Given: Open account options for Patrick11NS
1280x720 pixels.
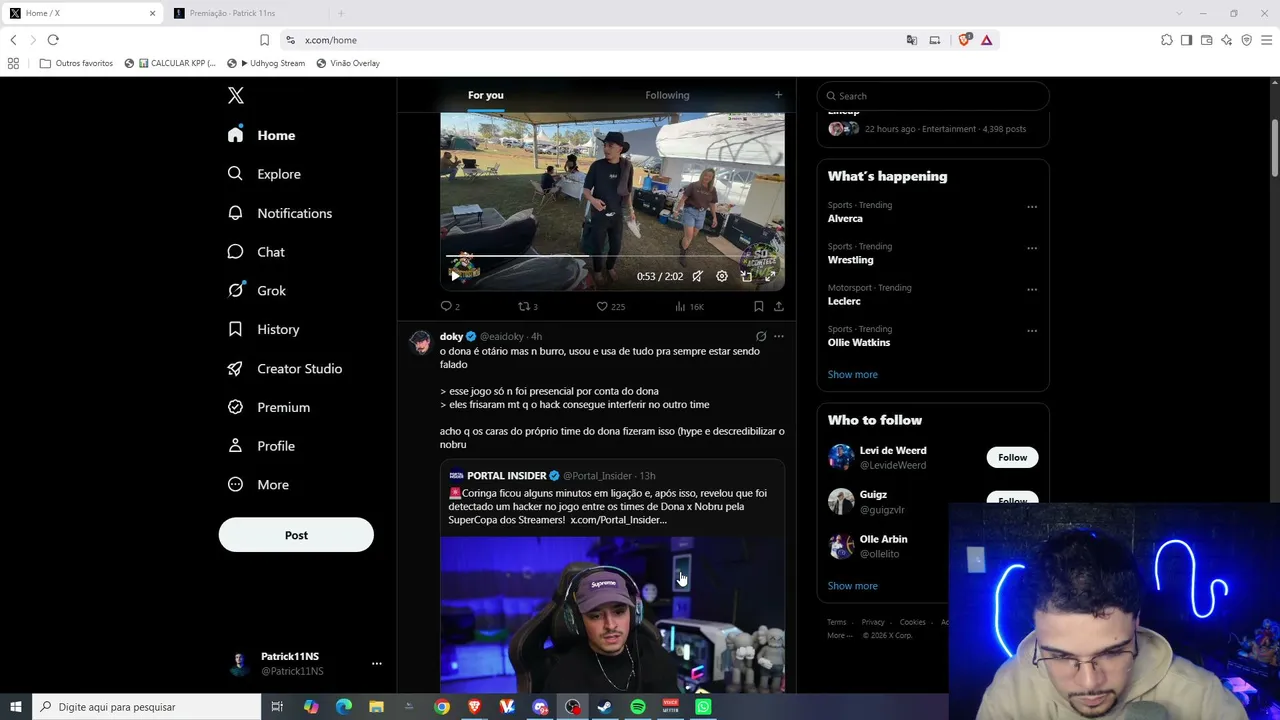Looking at the screenshot, I should 376,663.
